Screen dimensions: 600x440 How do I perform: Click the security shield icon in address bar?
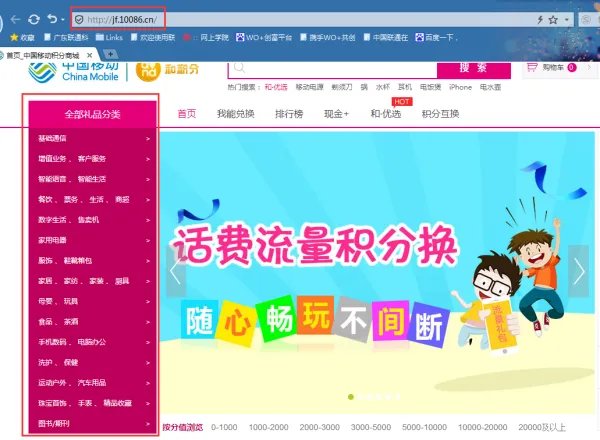tap(79, 20)
